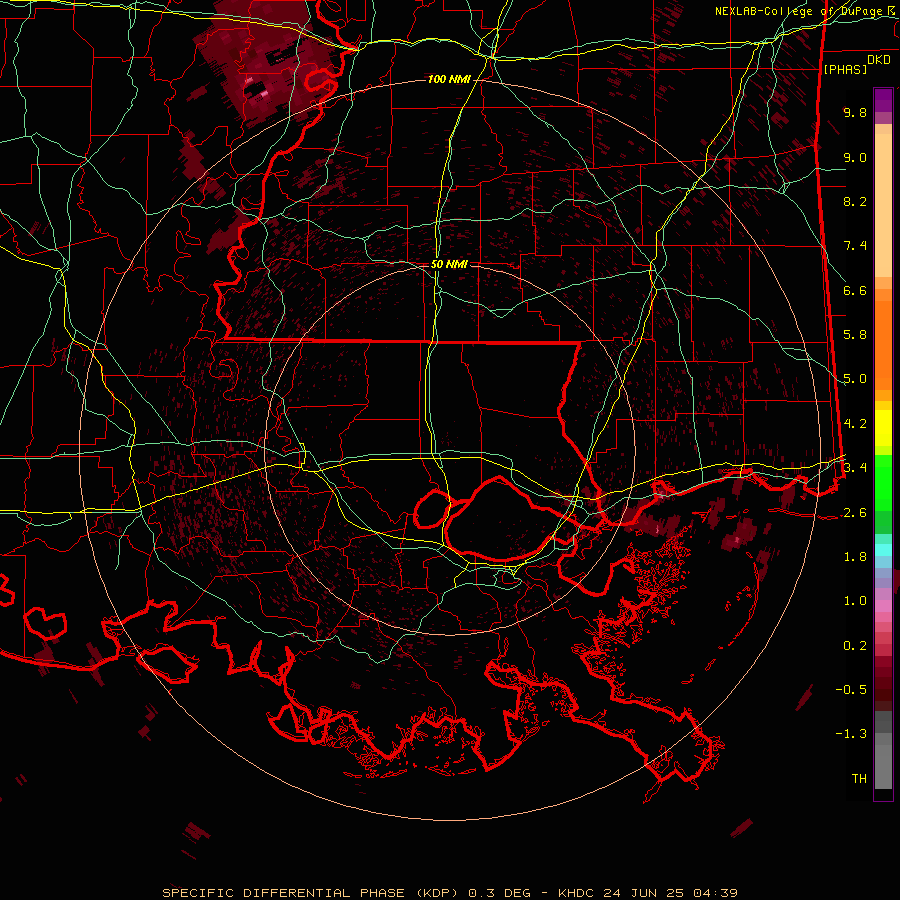Screen dimensions: 900x900
Task: Click the 5.8 value on the color scale
Action: 855,335
